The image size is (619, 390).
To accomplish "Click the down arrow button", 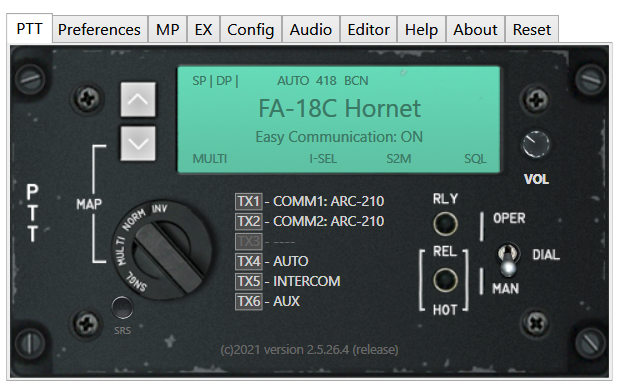I will (138, 143).
